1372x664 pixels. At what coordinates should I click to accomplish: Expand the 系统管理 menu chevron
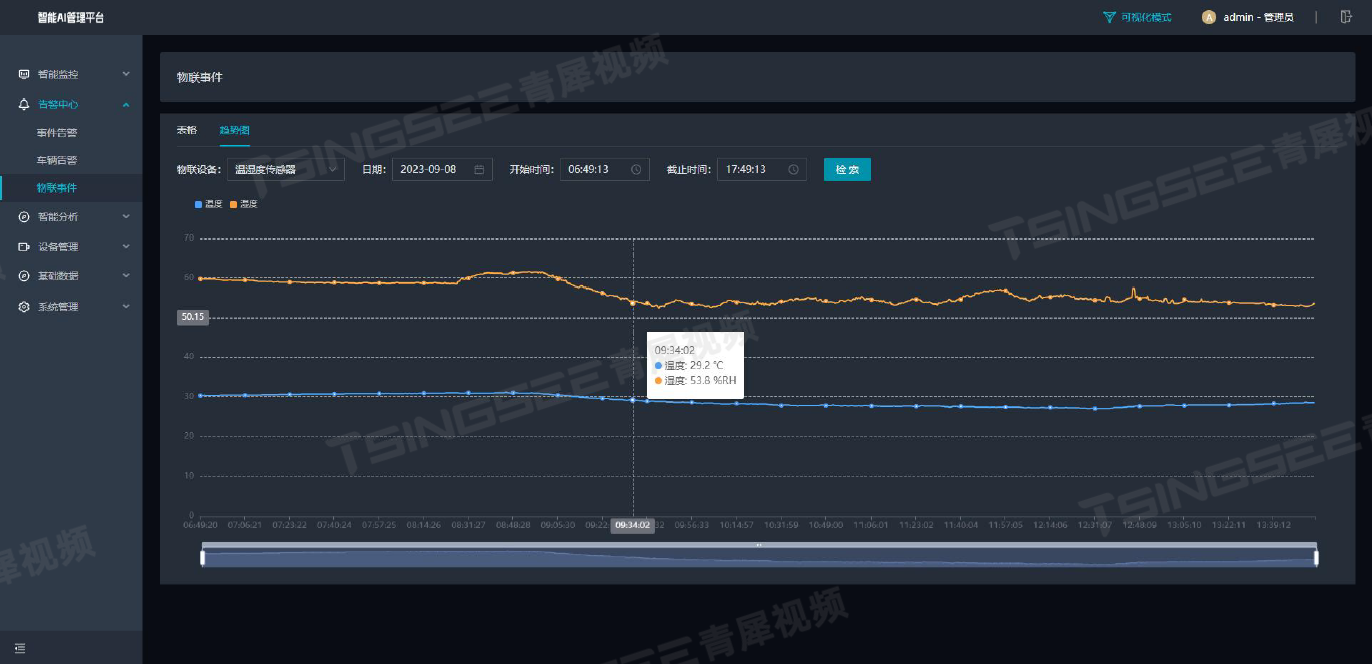point(126,307)
